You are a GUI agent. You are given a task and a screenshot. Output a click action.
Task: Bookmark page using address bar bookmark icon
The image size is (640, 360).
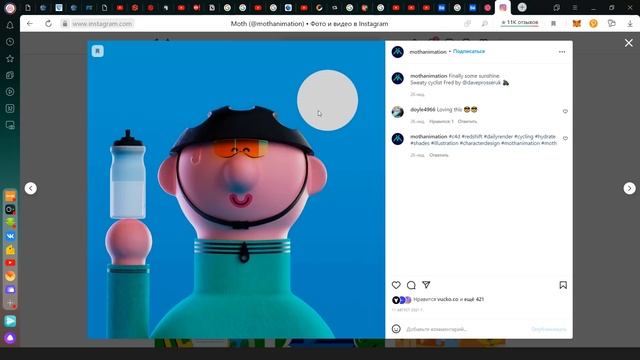pyautogui.click(x=553, y=24)
